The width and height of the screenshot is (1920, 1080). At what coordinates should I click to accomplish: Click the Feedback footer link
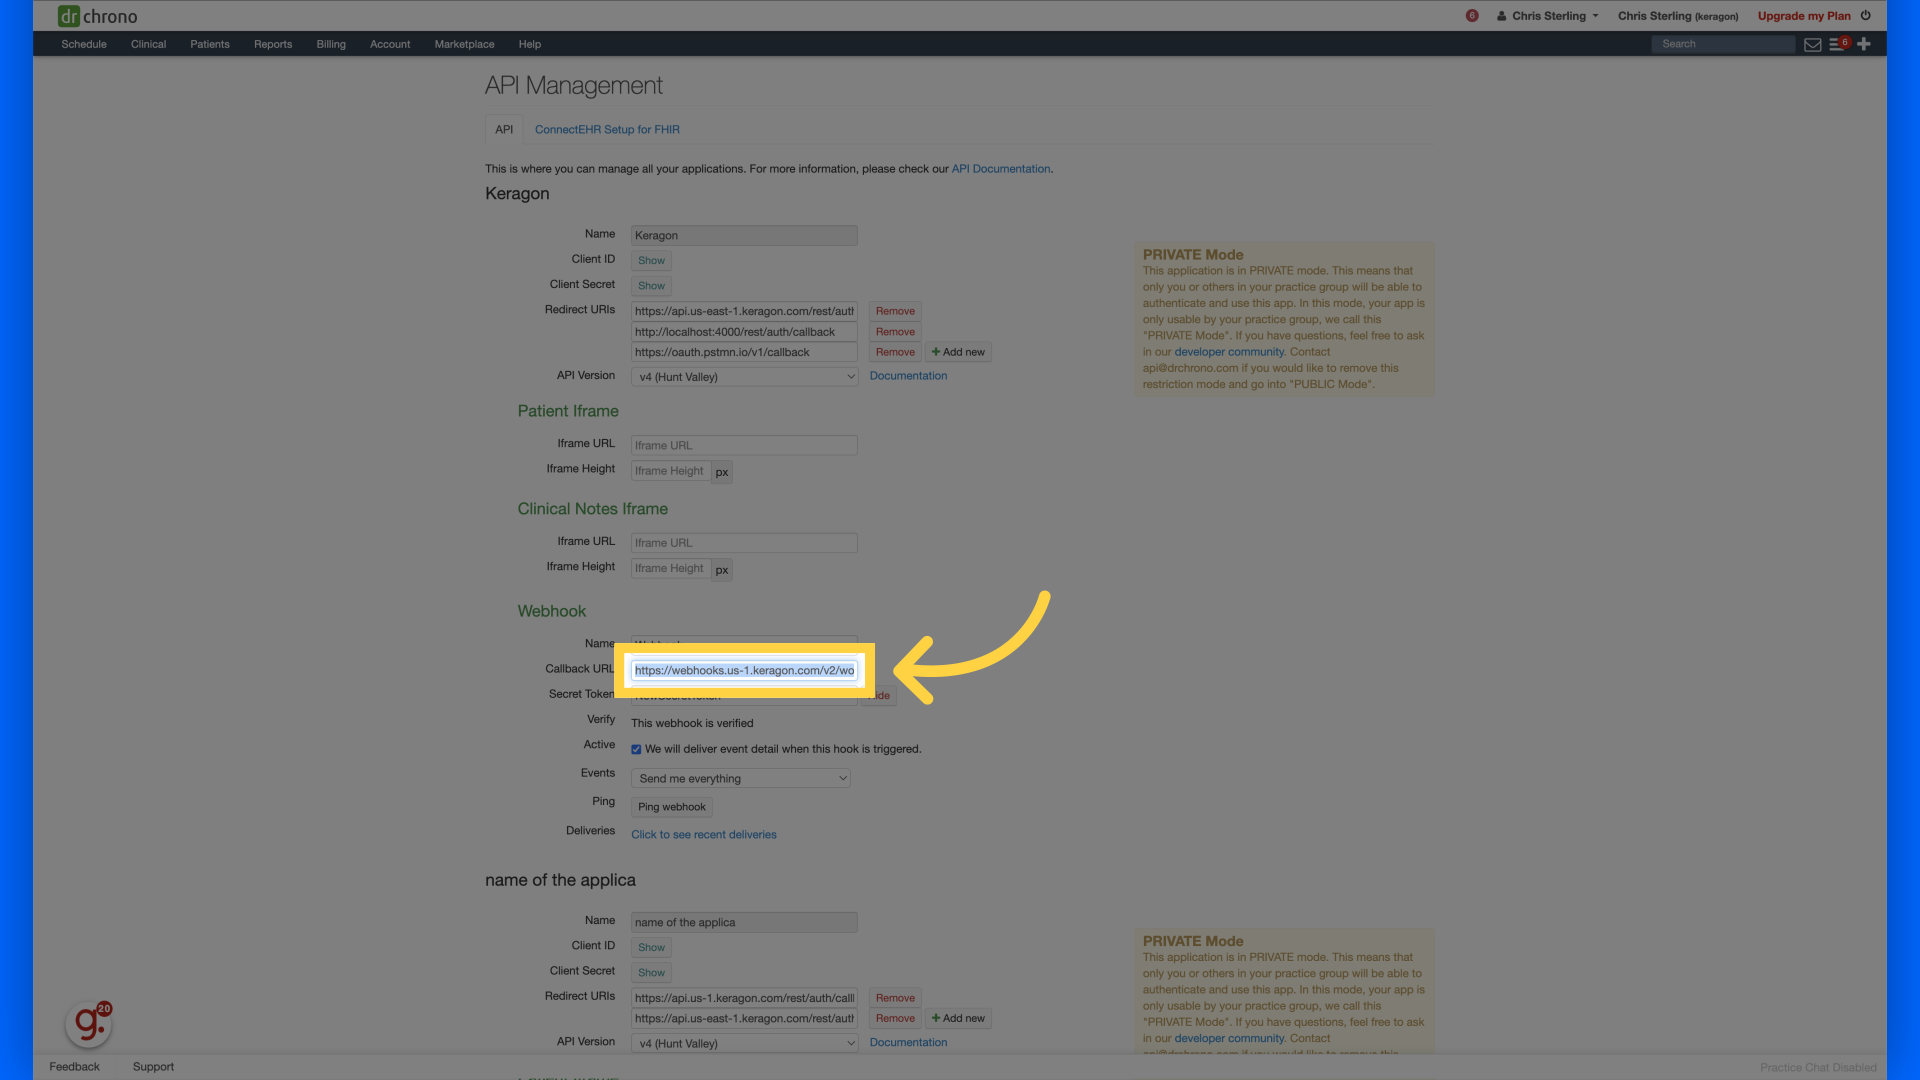tap(75, 1067)
